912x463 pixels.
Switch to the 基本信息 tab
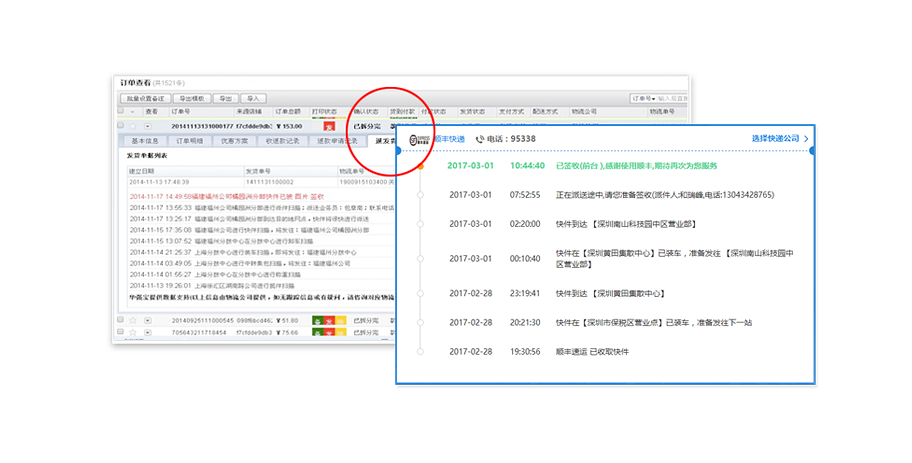pos(146,141)
